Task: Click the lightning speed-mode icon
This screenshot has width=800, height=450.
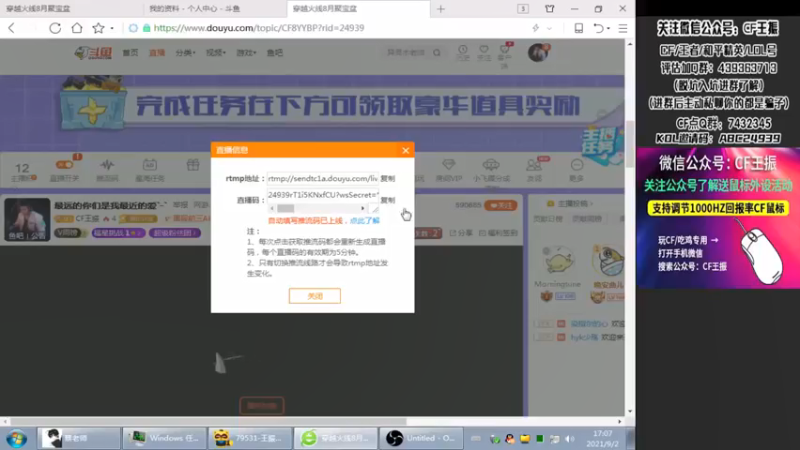Action: coord(536,28)
